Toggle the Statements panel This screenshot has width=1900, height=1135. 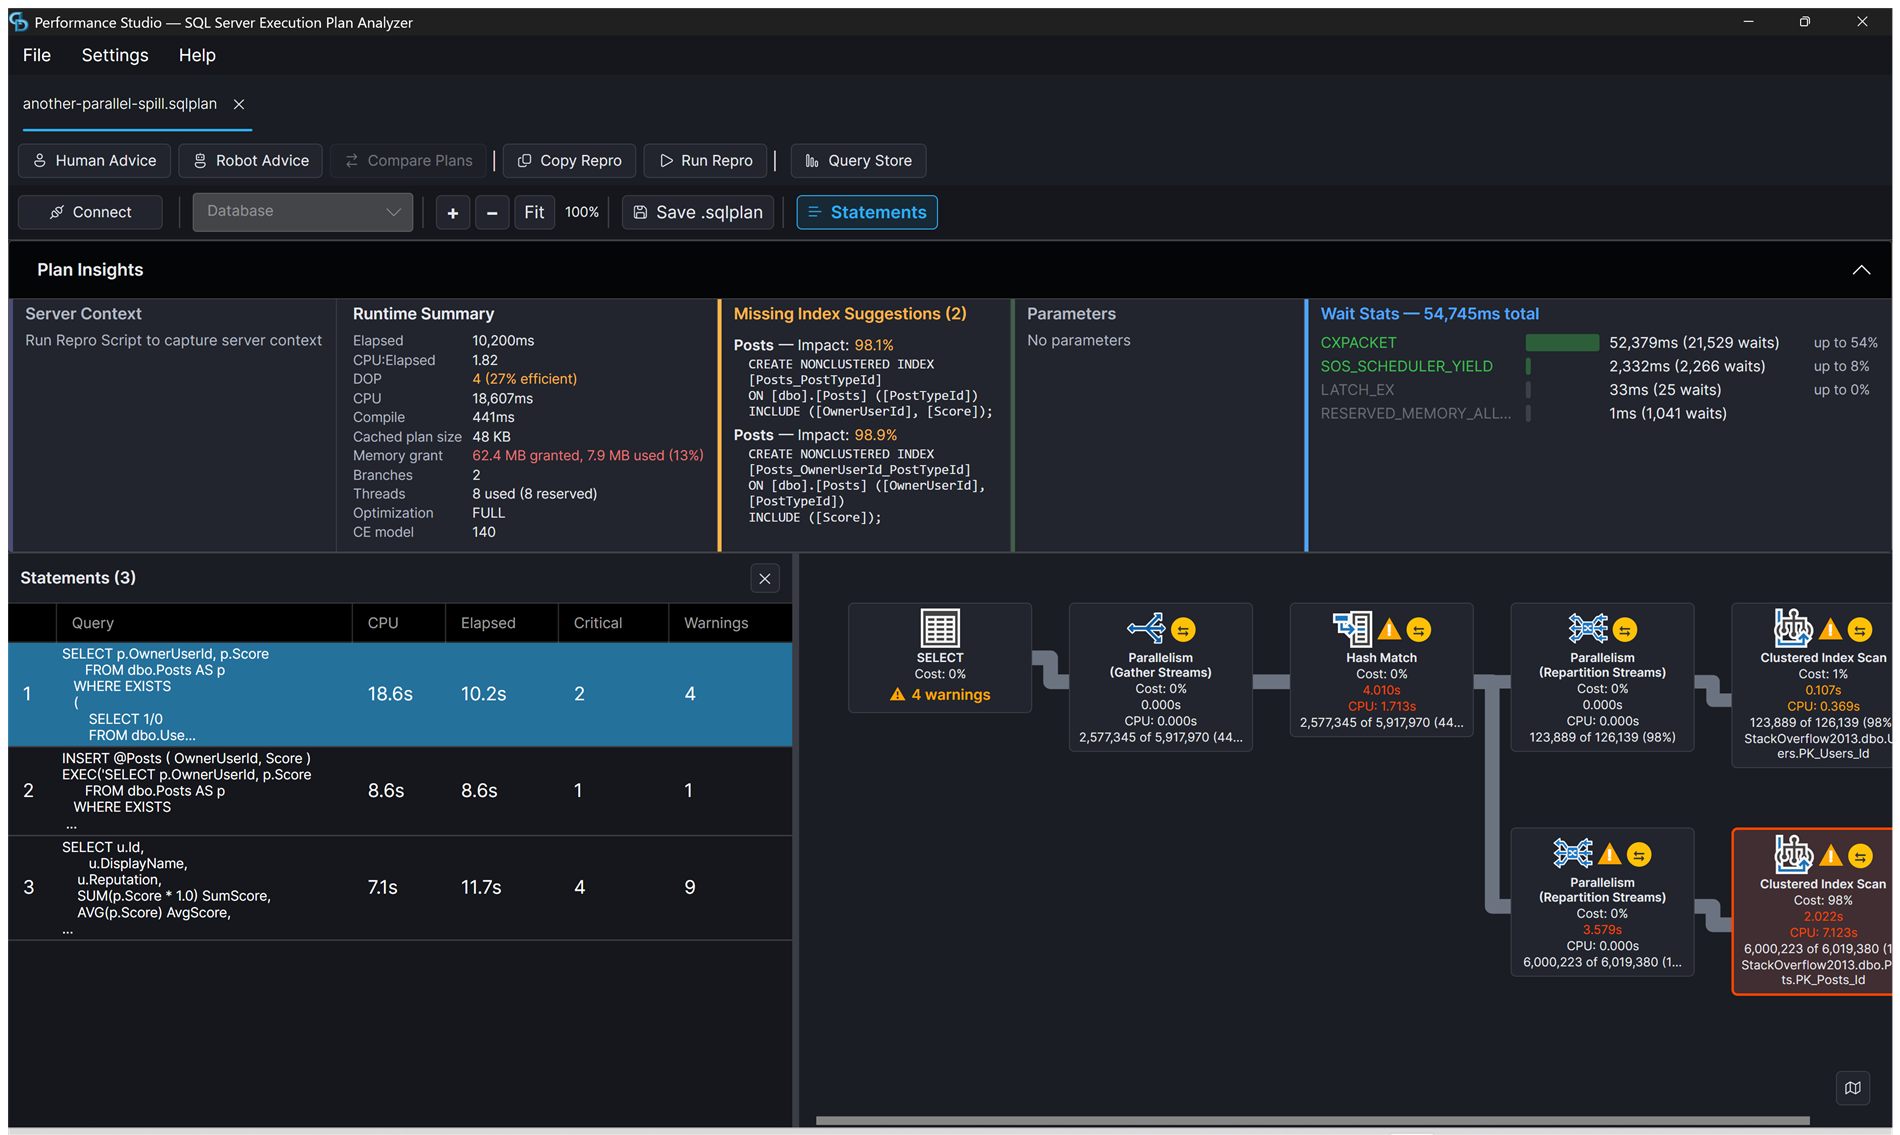(867, 212)
